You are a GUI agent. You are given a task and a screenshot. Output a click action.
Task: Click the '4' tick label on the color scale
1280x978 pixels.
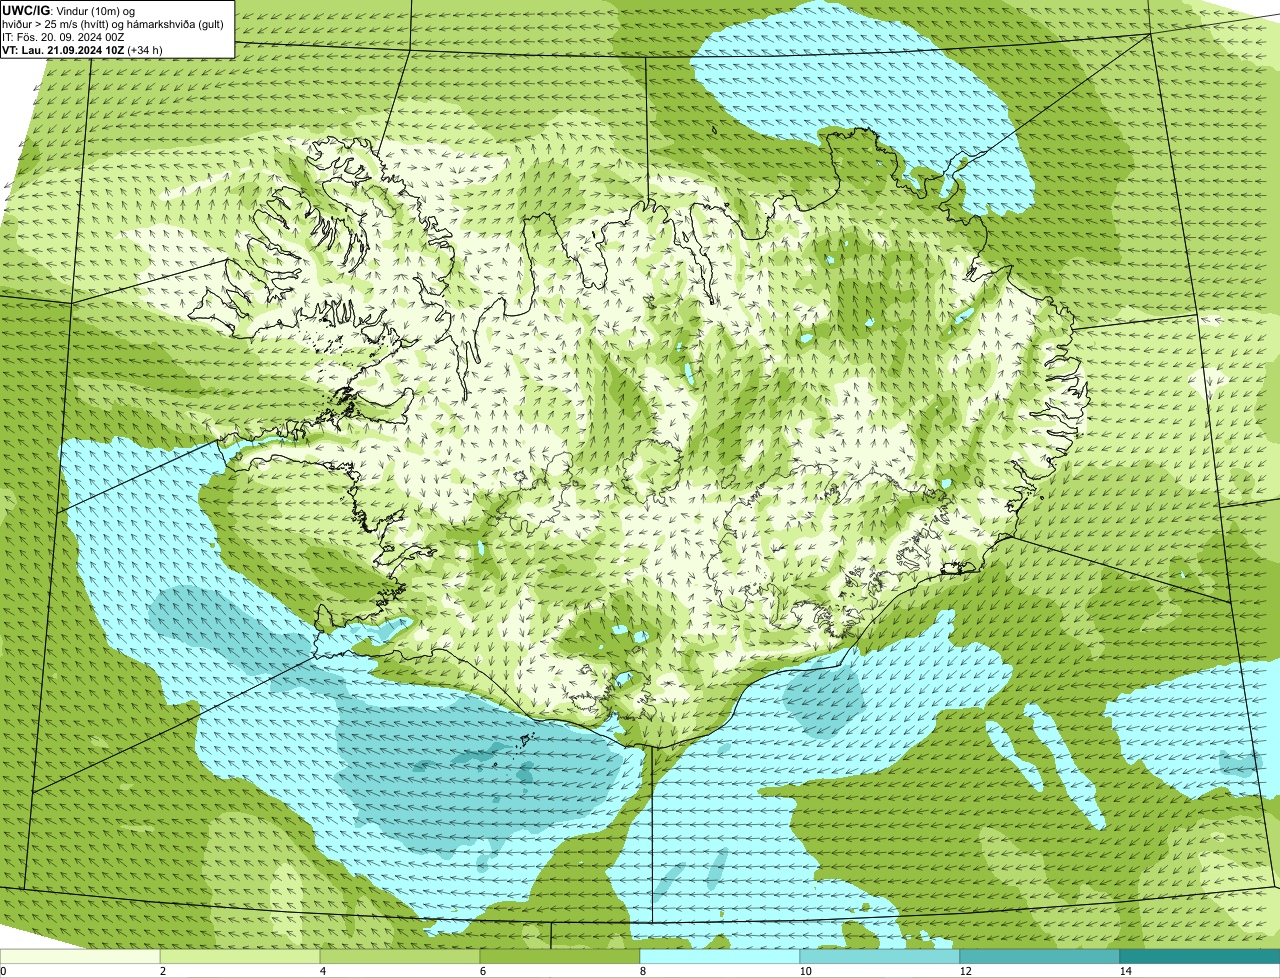(x=322, y=971)
